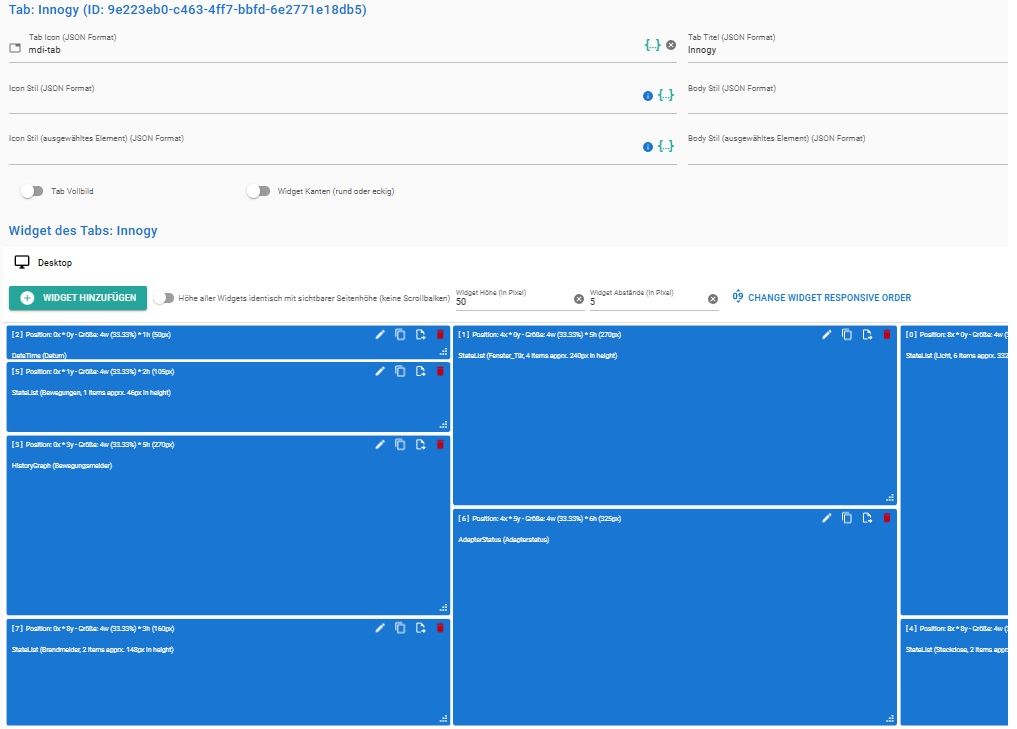Delete the AdapterStatus widget
Viewport: 1017px width, 729px height.
point(887,518)
